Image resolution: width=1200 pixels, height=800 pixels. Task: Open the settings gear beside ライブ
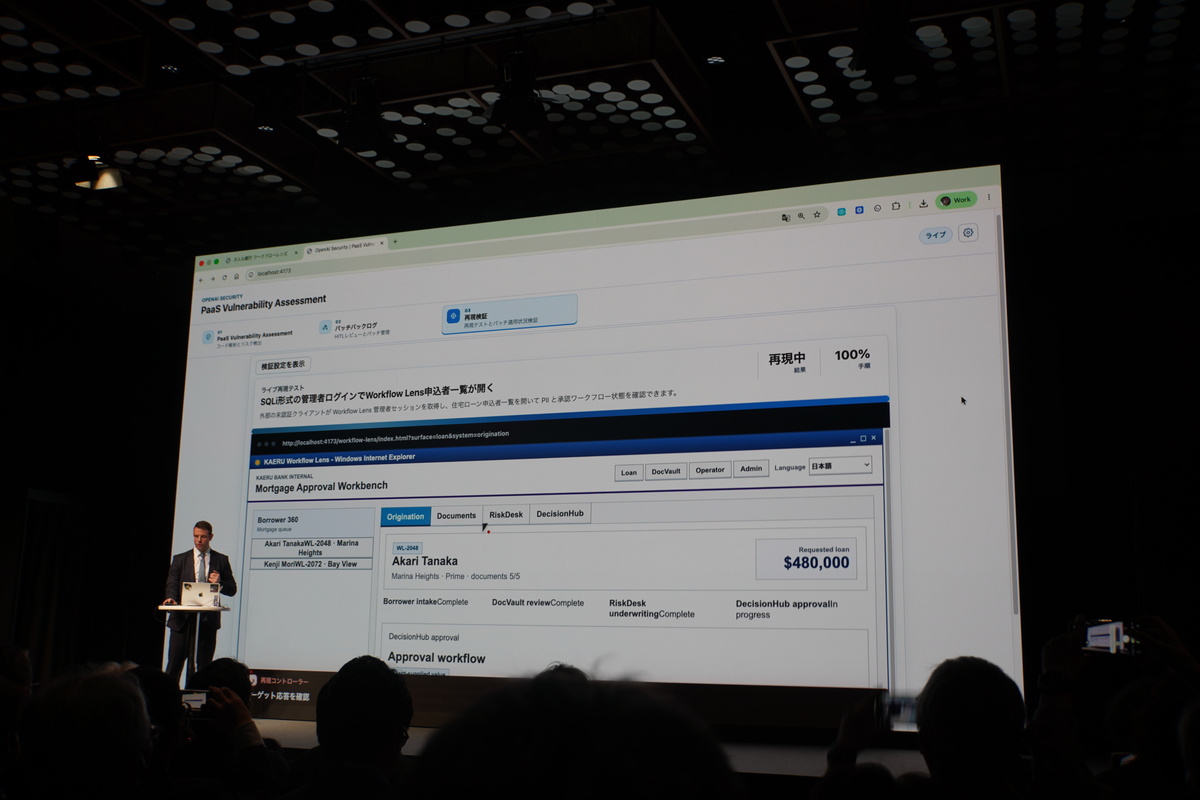tap(968, 232)
